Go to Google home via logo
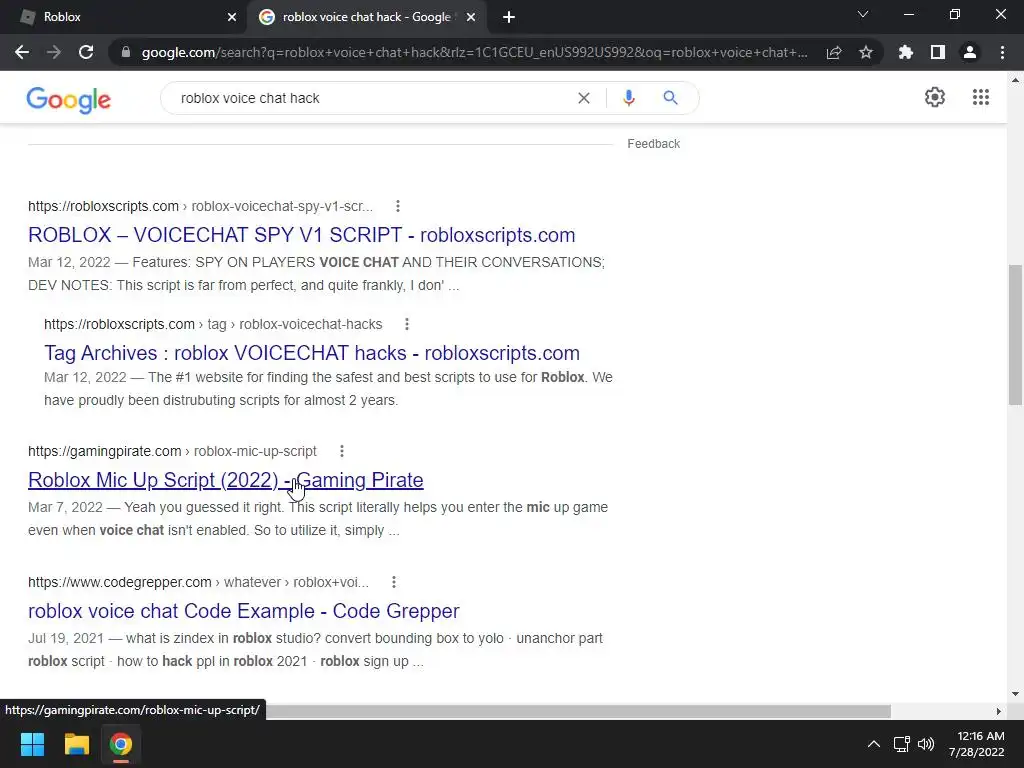This screenshot has height=768, width=1024. [x=69, y=99]
